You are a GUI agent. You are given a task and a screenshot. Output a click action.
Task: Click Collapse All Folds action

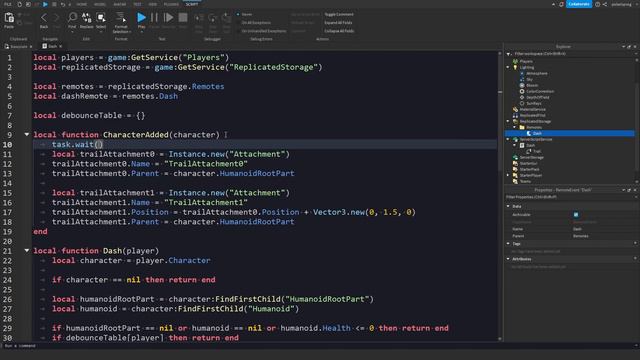coord(339,31)
